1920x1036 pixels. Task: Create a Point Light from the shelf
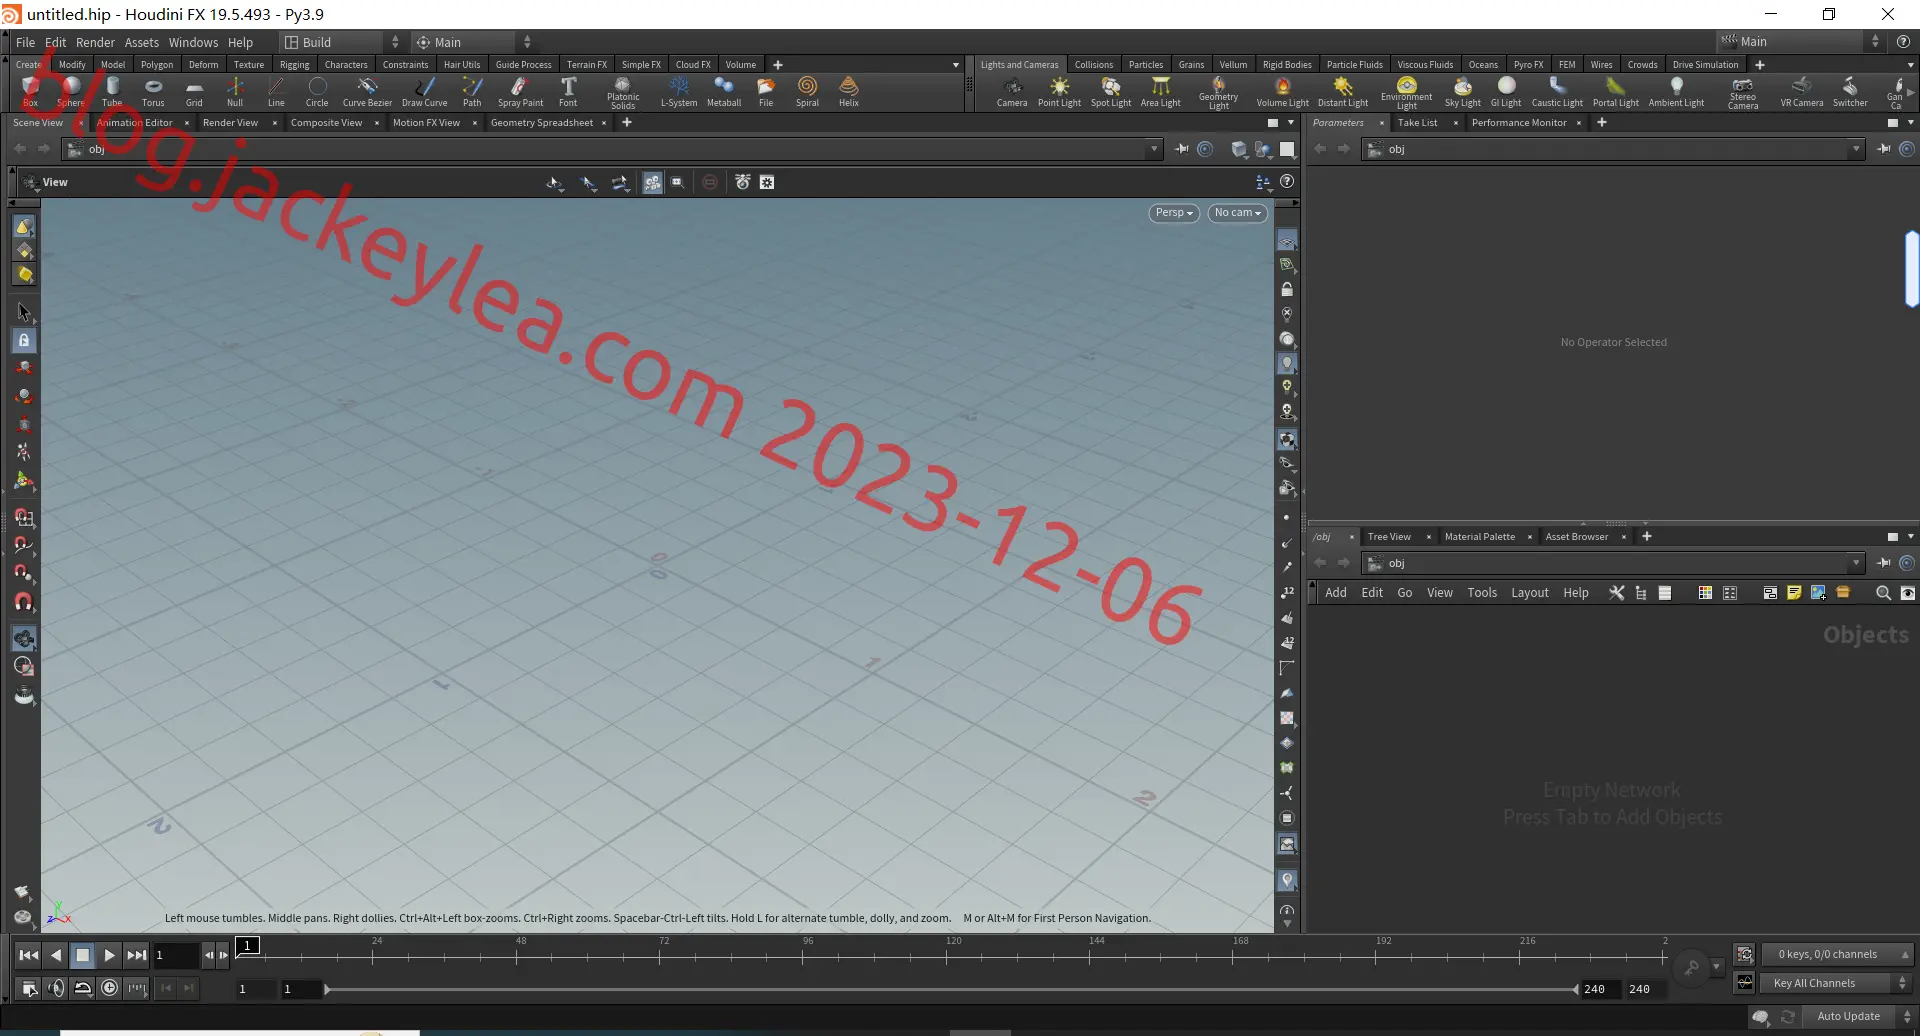click(x=1059, y=91)
